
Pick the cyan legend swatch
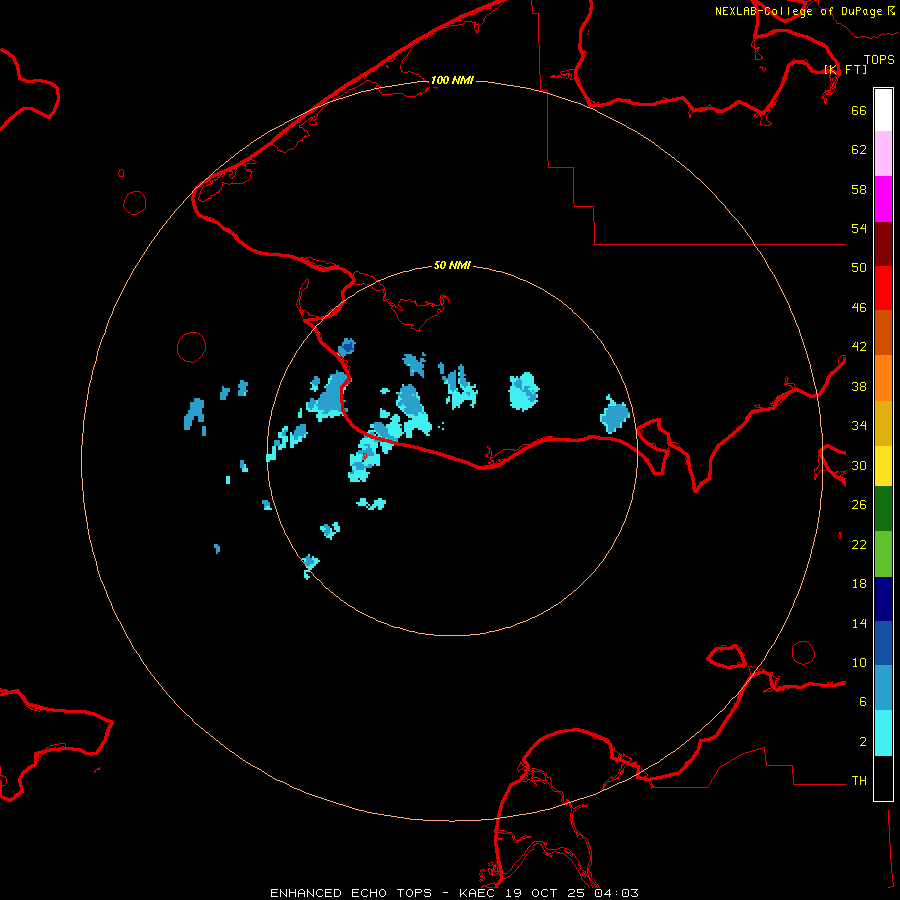click(883, 733)
